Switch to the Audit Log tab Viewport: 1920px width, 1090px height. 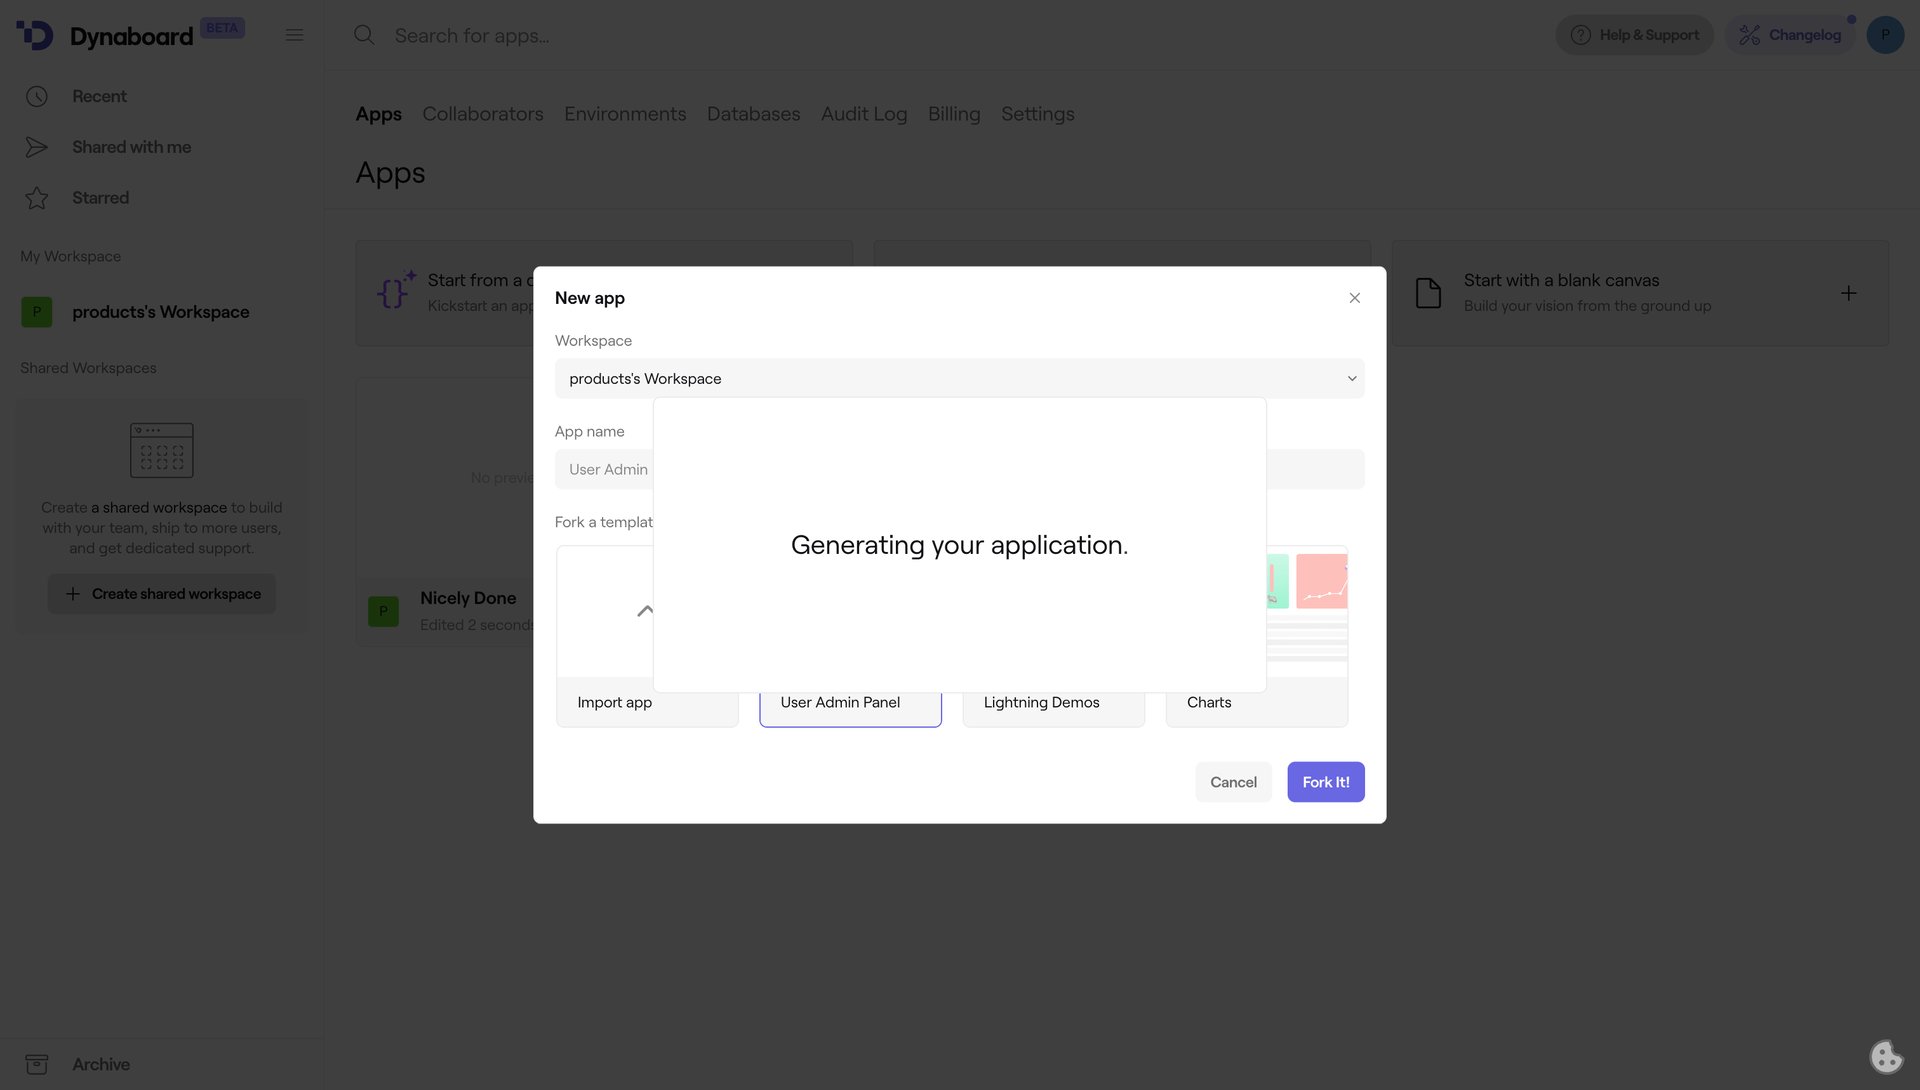pos(863,114)
